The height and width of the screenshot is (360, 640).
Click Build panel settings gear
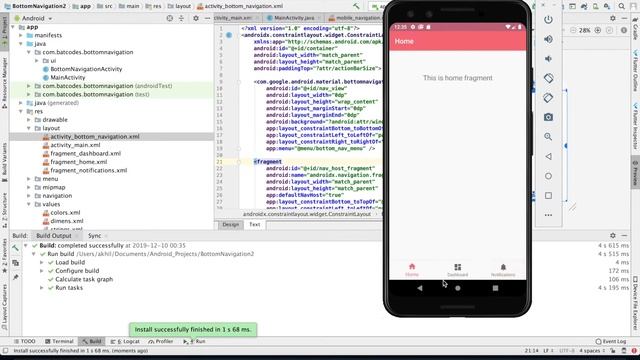pos(613,236)
